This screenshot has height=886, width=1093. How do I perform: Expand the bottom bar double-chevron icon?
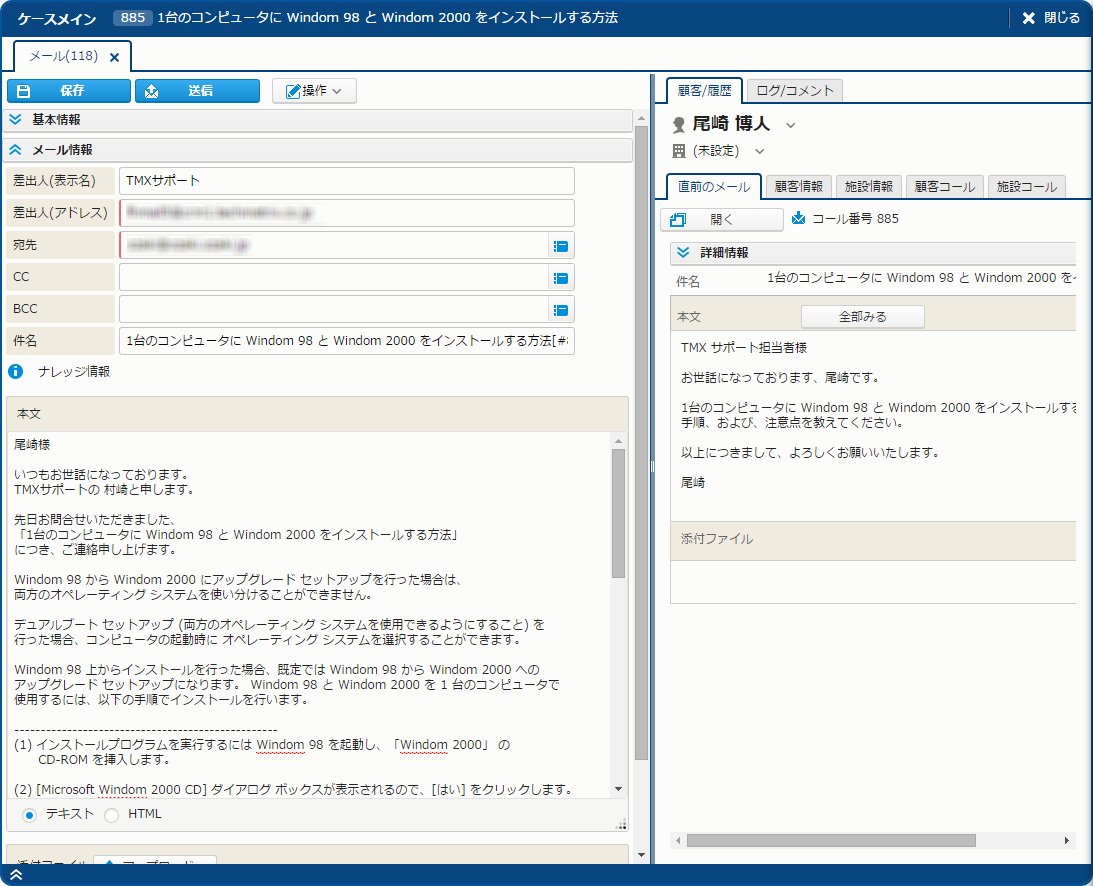coord(16,875)
